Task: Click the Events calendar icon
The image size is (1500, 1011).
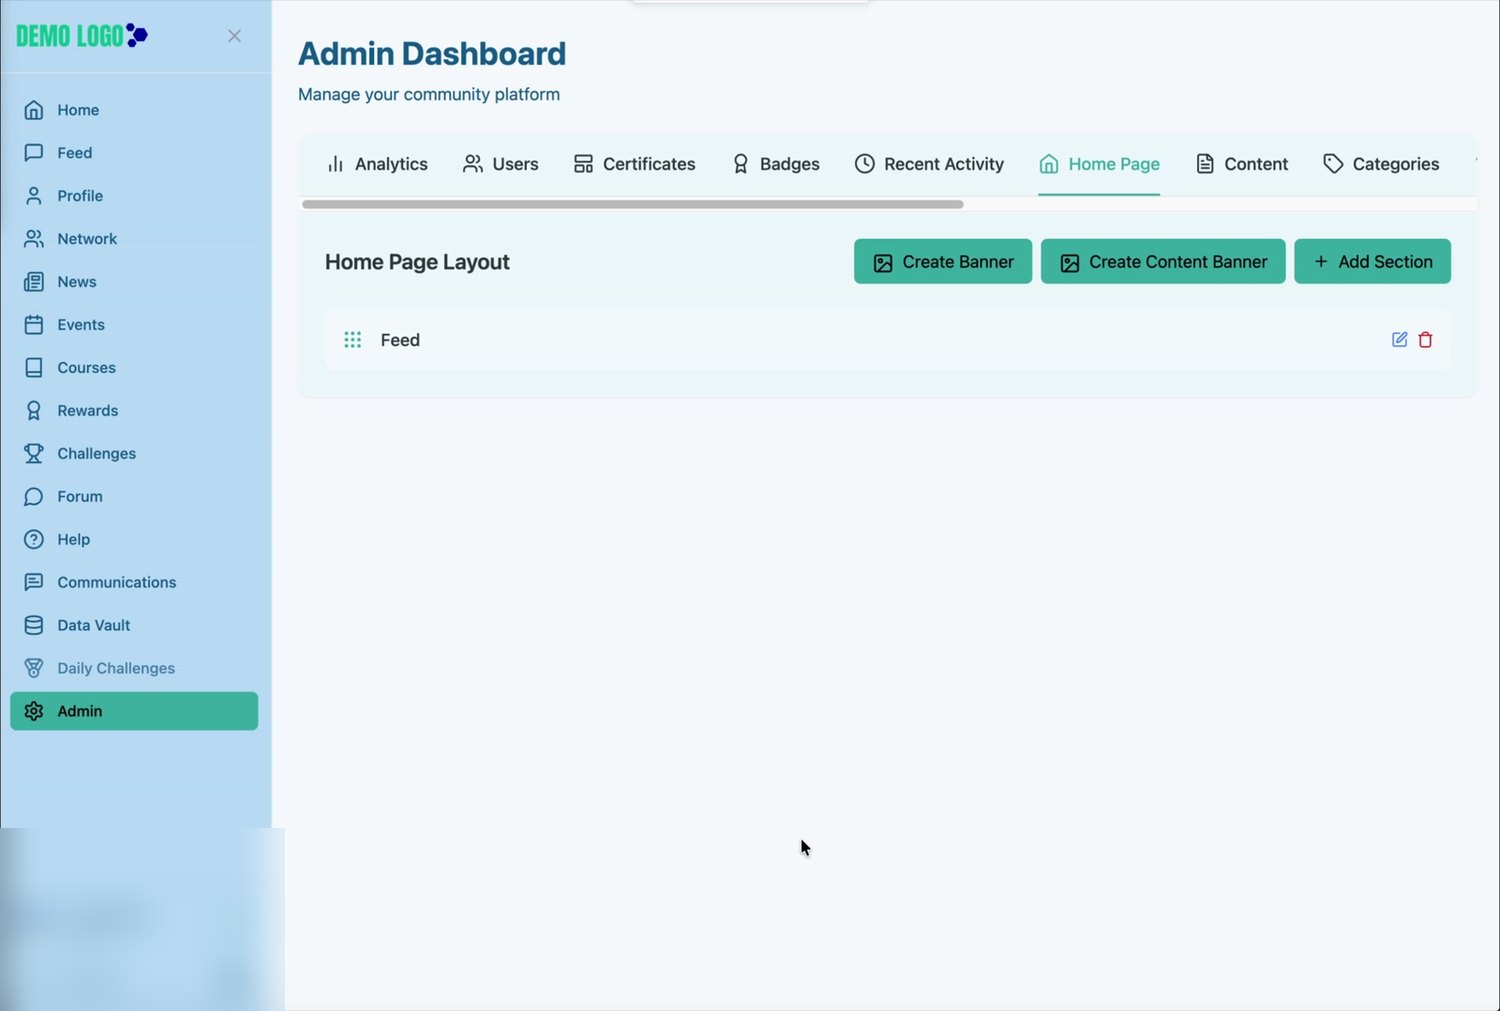Action: [34, 325]
